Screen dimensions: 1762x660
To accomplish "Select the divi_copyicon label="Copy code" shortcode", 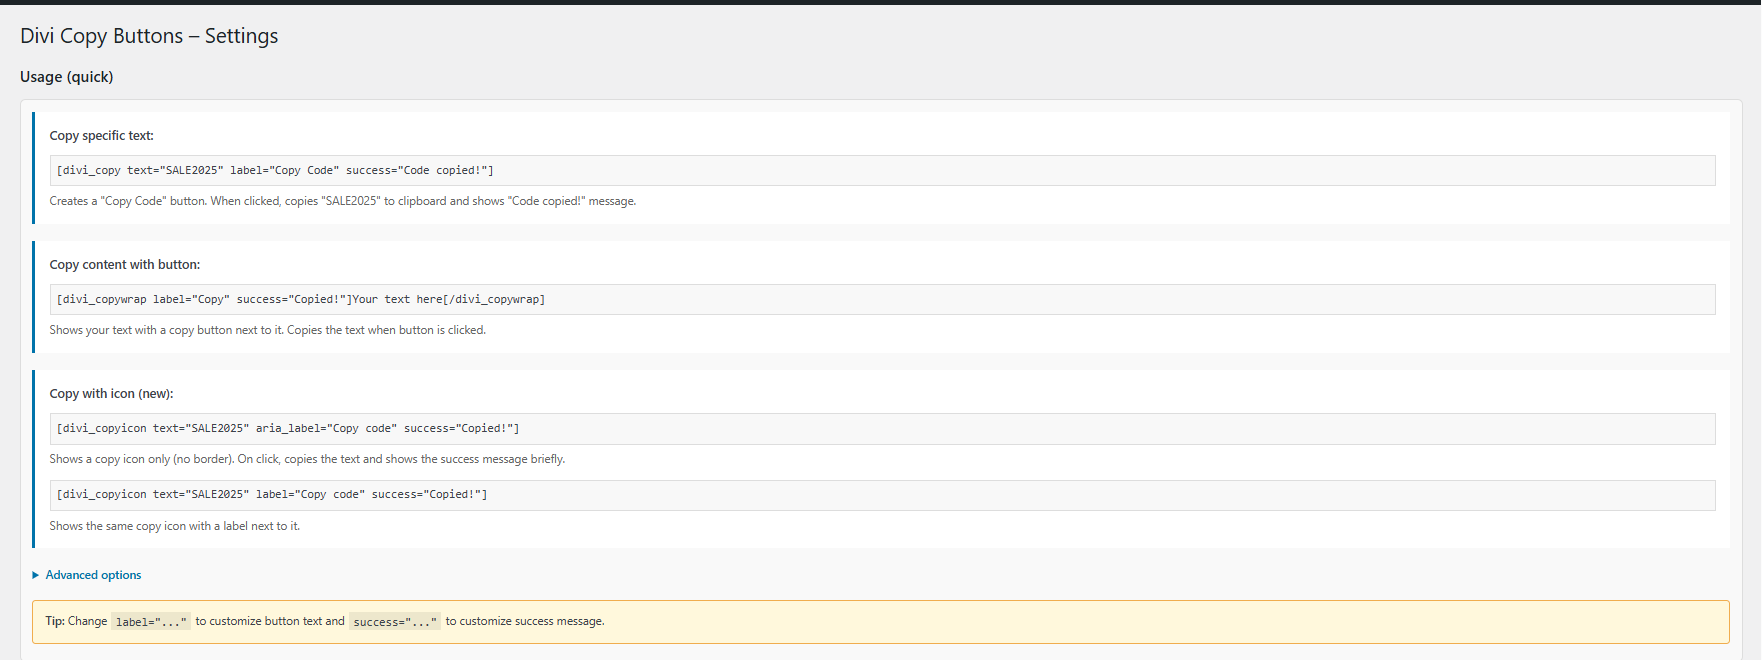I will coord(272,494).
